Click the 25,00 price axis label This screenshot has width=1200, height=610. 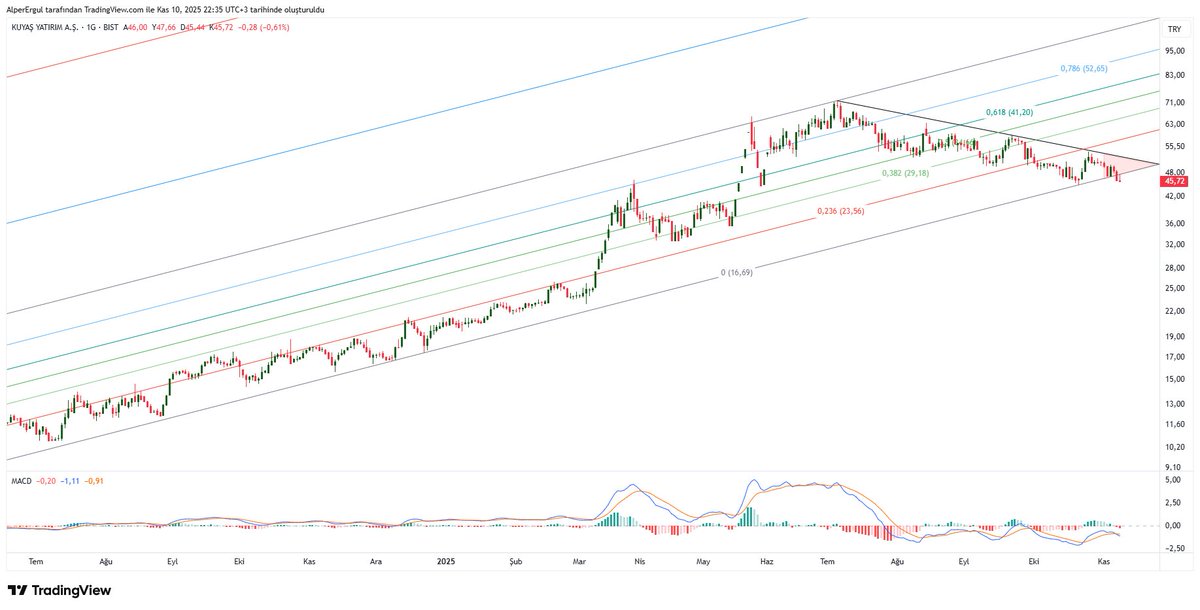click(1174, 289)
